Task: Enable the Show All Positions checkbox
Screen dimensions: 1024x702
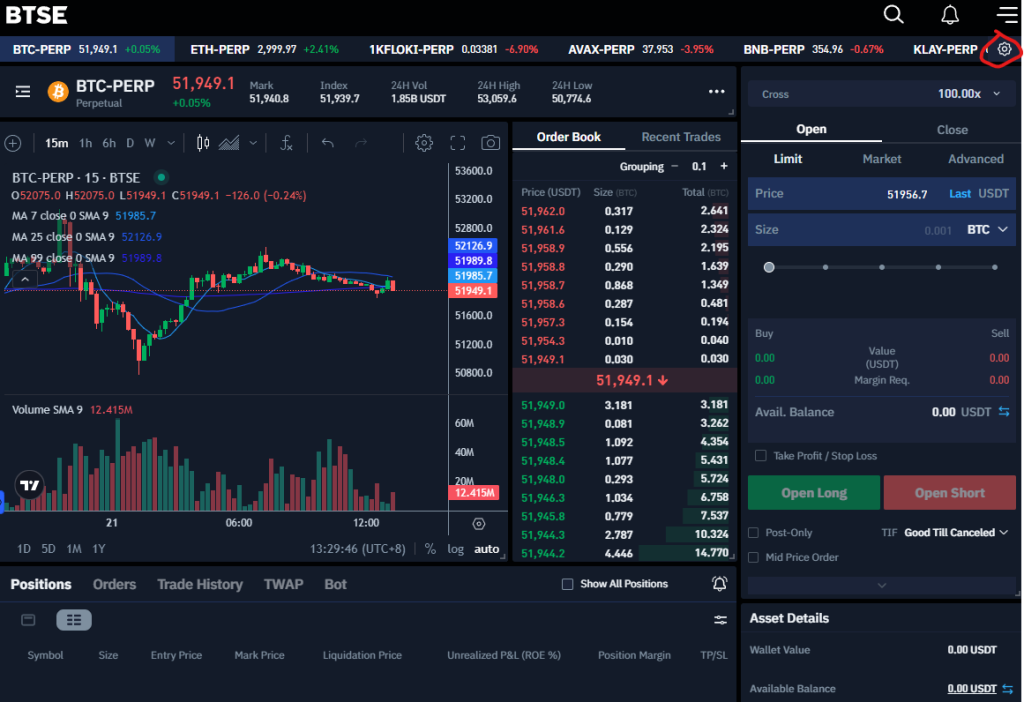Action: point(567,584)
